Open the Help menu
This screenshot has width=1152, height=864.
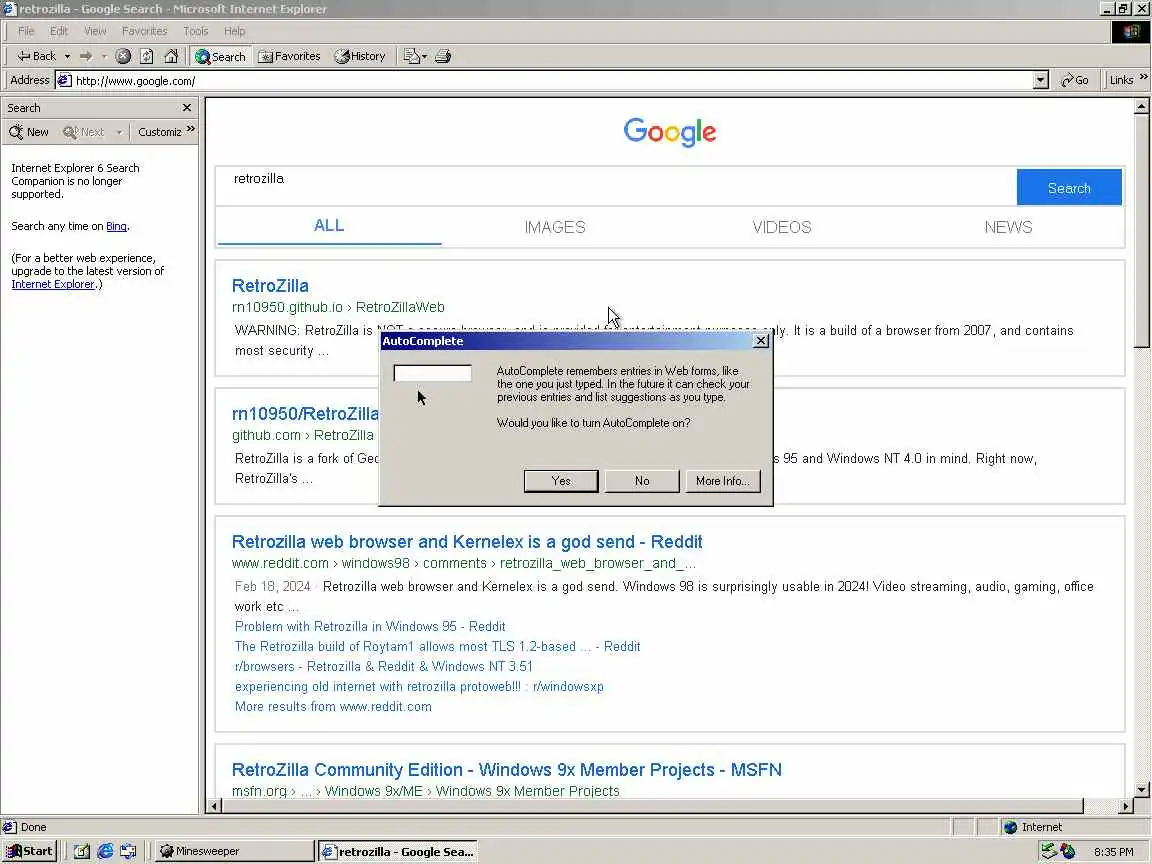pyautogui.click(x=234, y=31)
